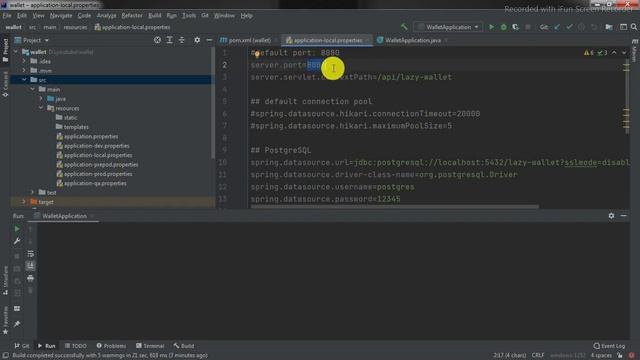Hide the Project tool window

209,40
